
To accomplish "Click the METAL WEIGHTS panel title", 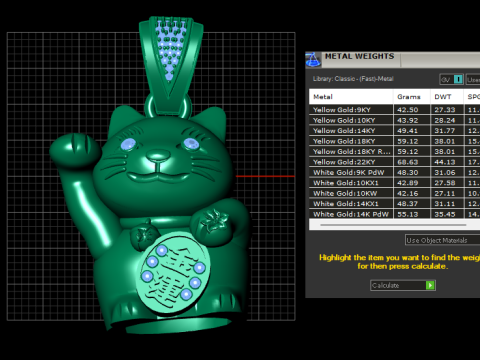I will [x=359, y=56].
